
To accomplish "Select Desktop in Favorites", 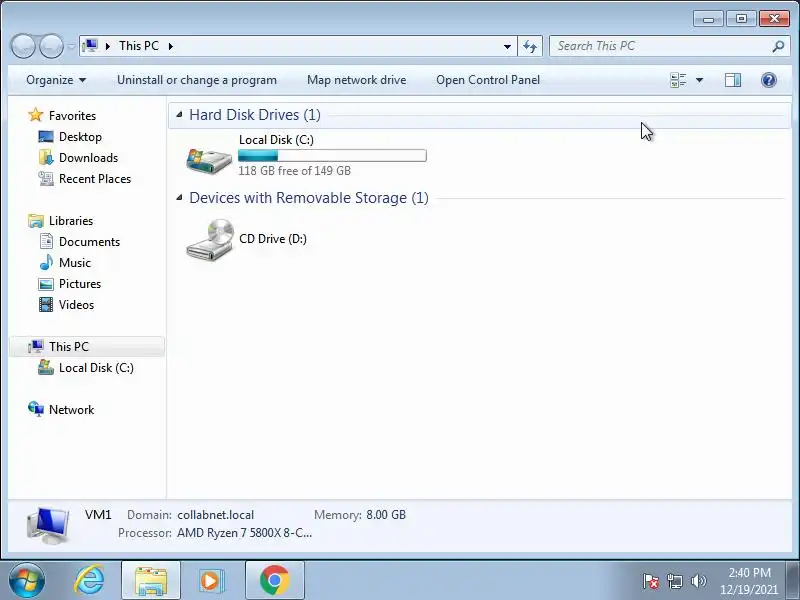I will 80,137.
